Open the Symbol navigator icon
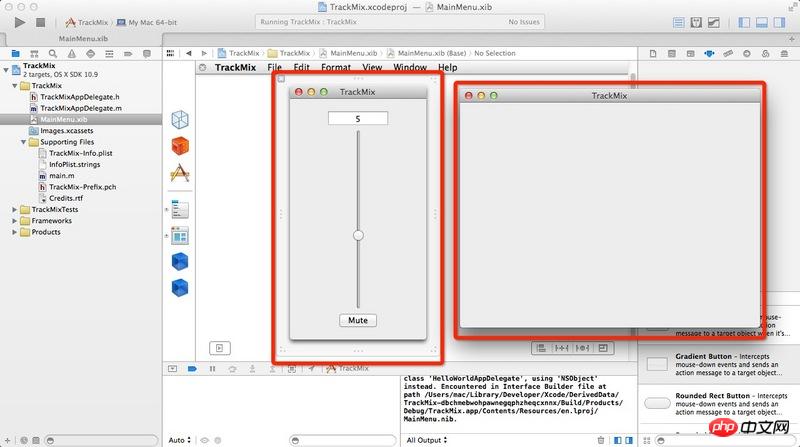The height and width of the screenshot is (447, 800). pos(34,54)
